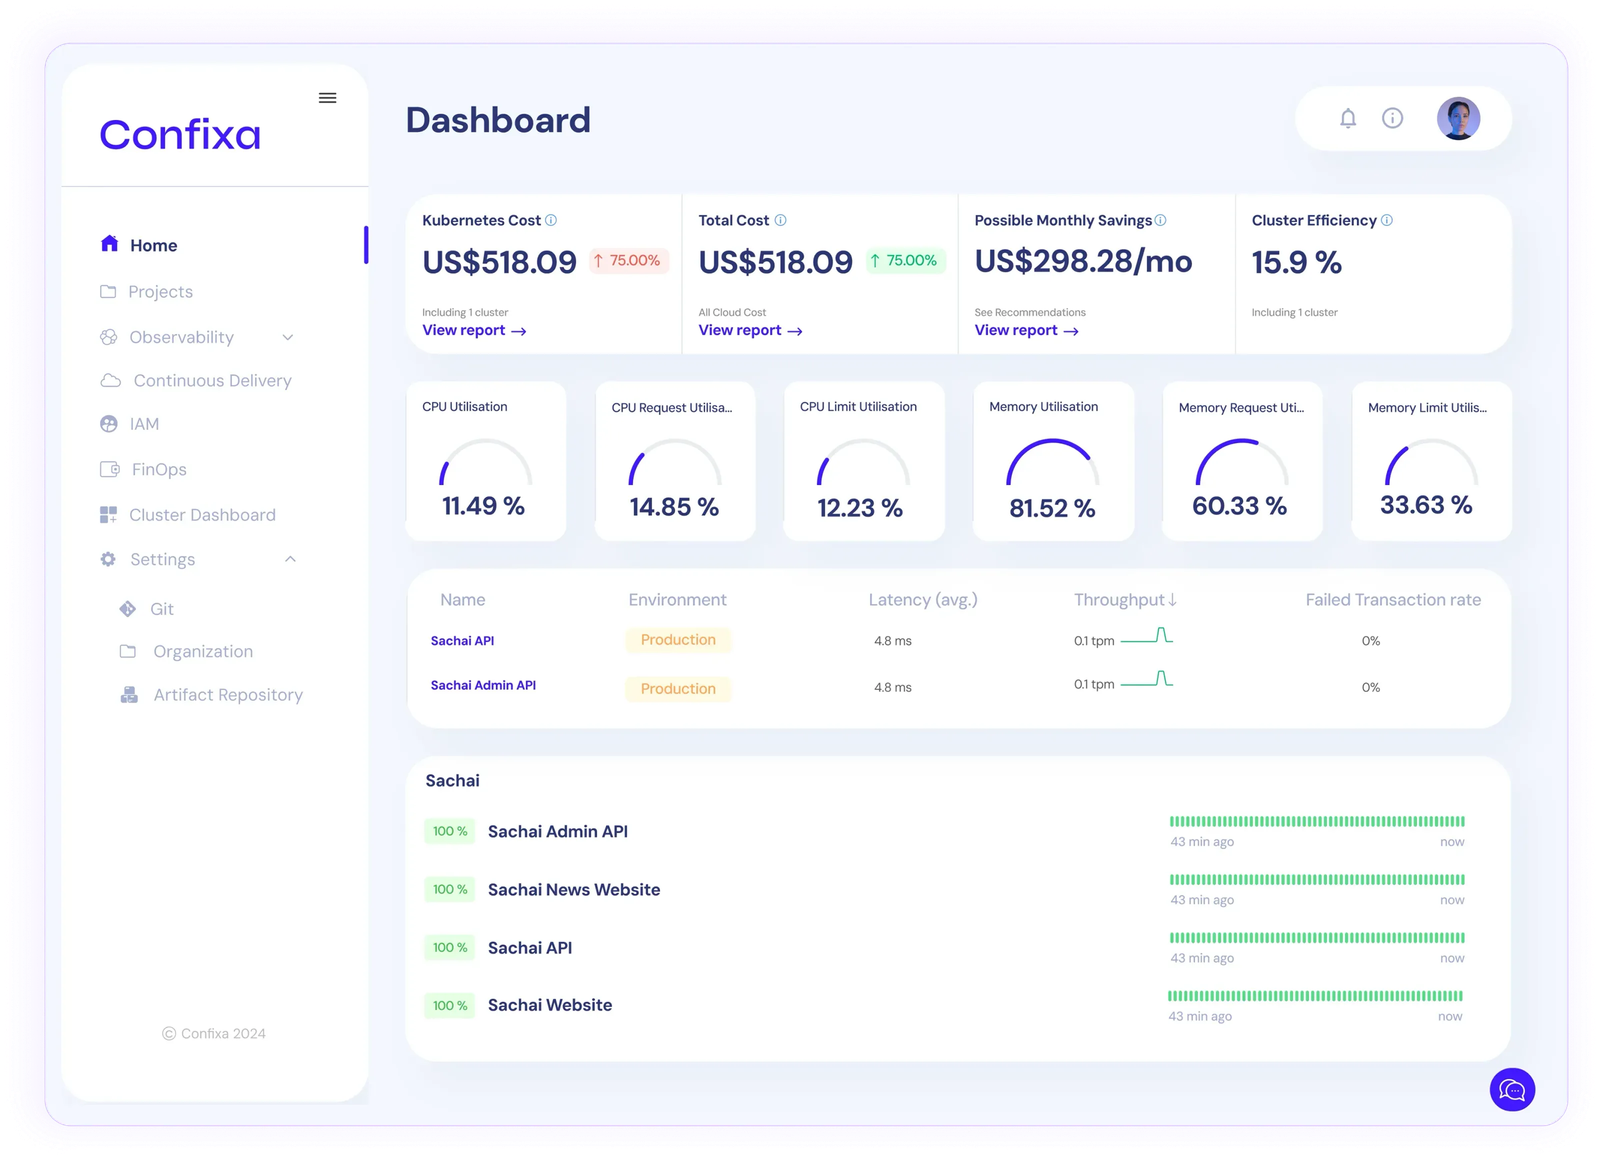Viewport: 1600px width, 1160px height.
Task: Expand the Observability menu chevron
Action: point(288,338)
